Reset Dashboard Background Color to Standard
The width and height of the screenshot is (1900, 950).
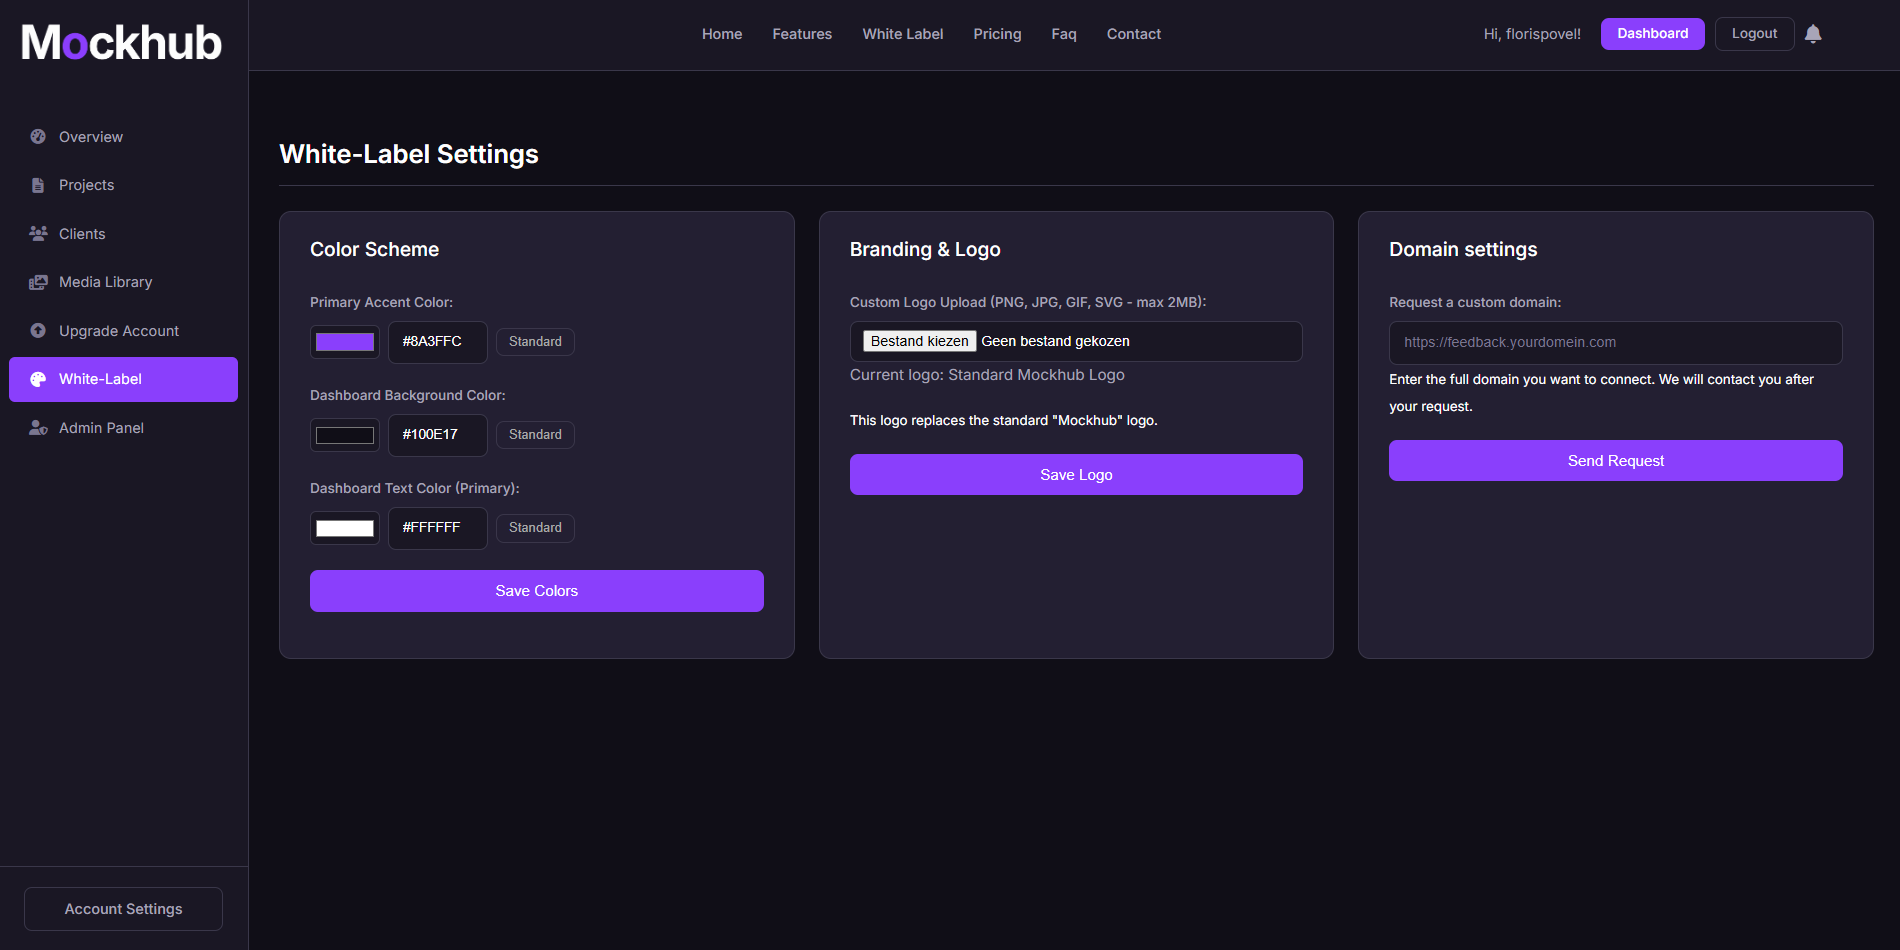pos(535,435)
